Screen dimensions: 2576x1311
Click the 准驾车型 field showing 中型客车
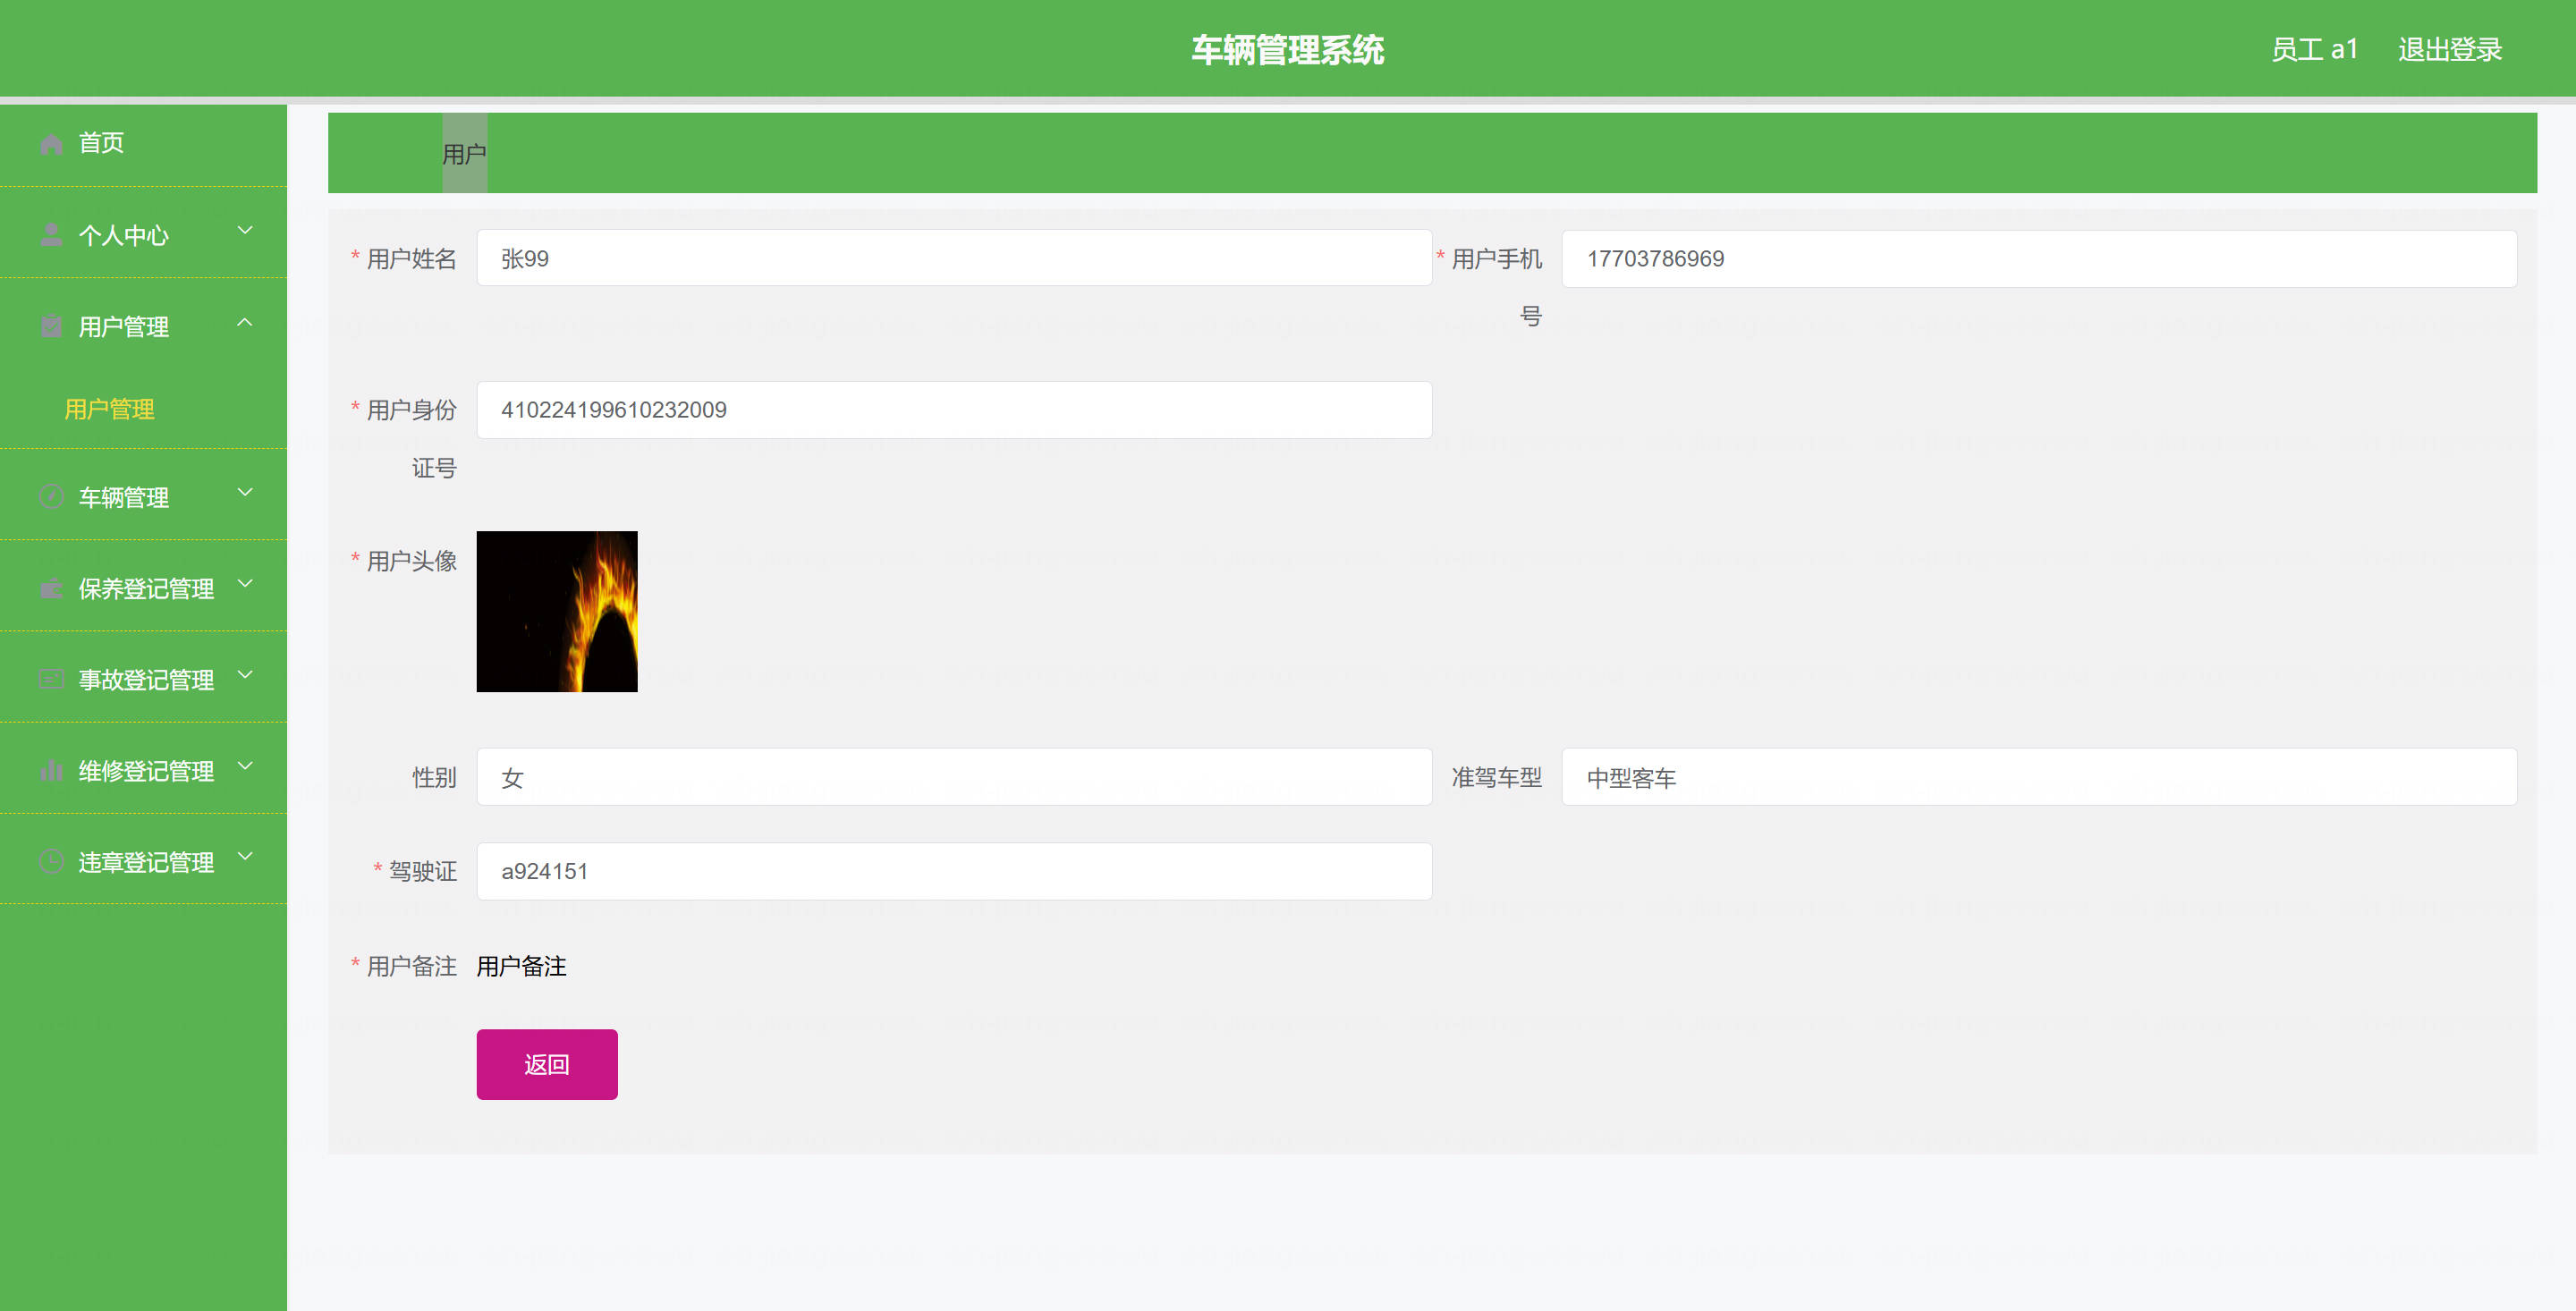(2038, 777)
